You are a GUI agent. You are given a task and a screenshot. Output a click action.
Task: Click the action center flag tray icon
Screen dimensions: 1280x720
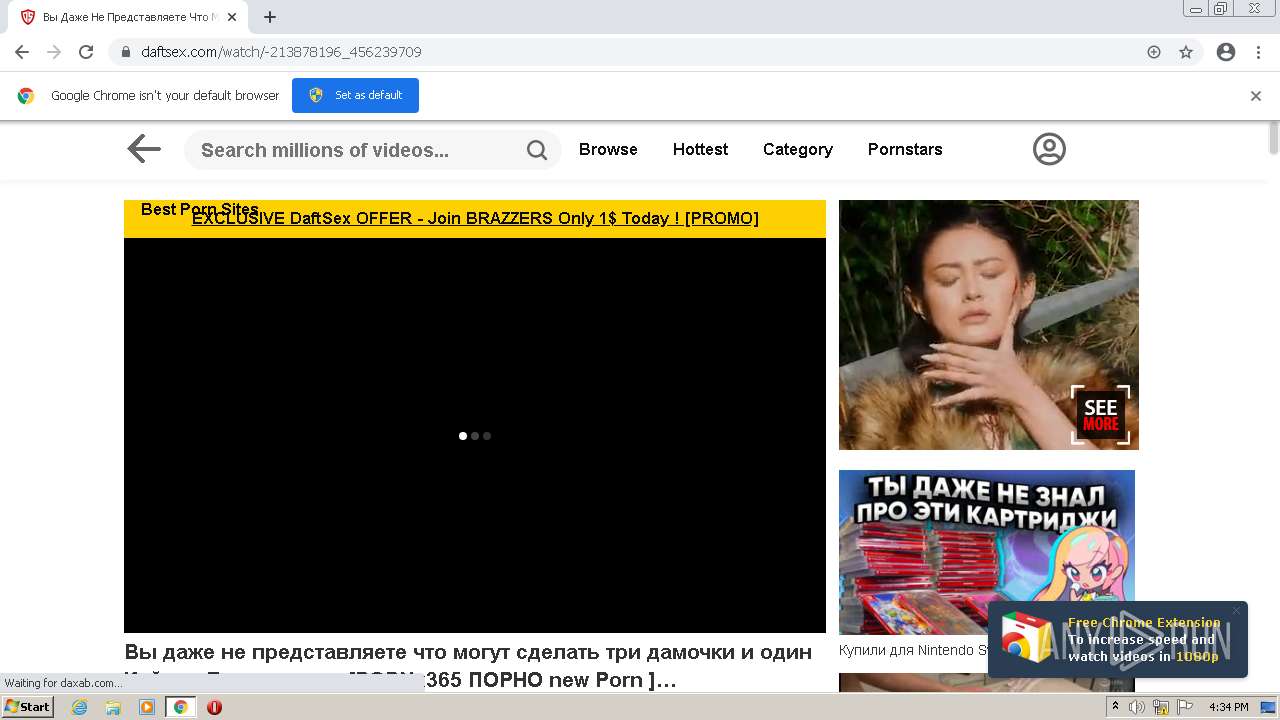pos(1185,707)
